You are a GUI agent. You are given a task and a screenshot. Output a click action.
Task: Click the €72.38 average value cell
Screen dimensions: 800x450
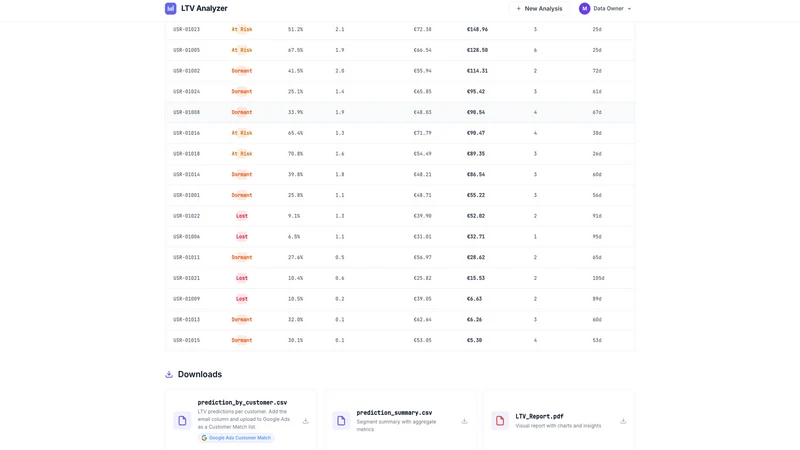[x=422, y=30]
